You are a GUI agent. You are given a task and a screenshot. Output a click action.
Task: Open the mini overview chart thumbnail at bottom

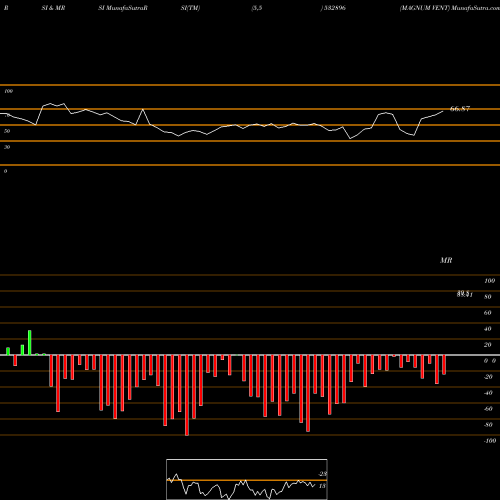247,479
